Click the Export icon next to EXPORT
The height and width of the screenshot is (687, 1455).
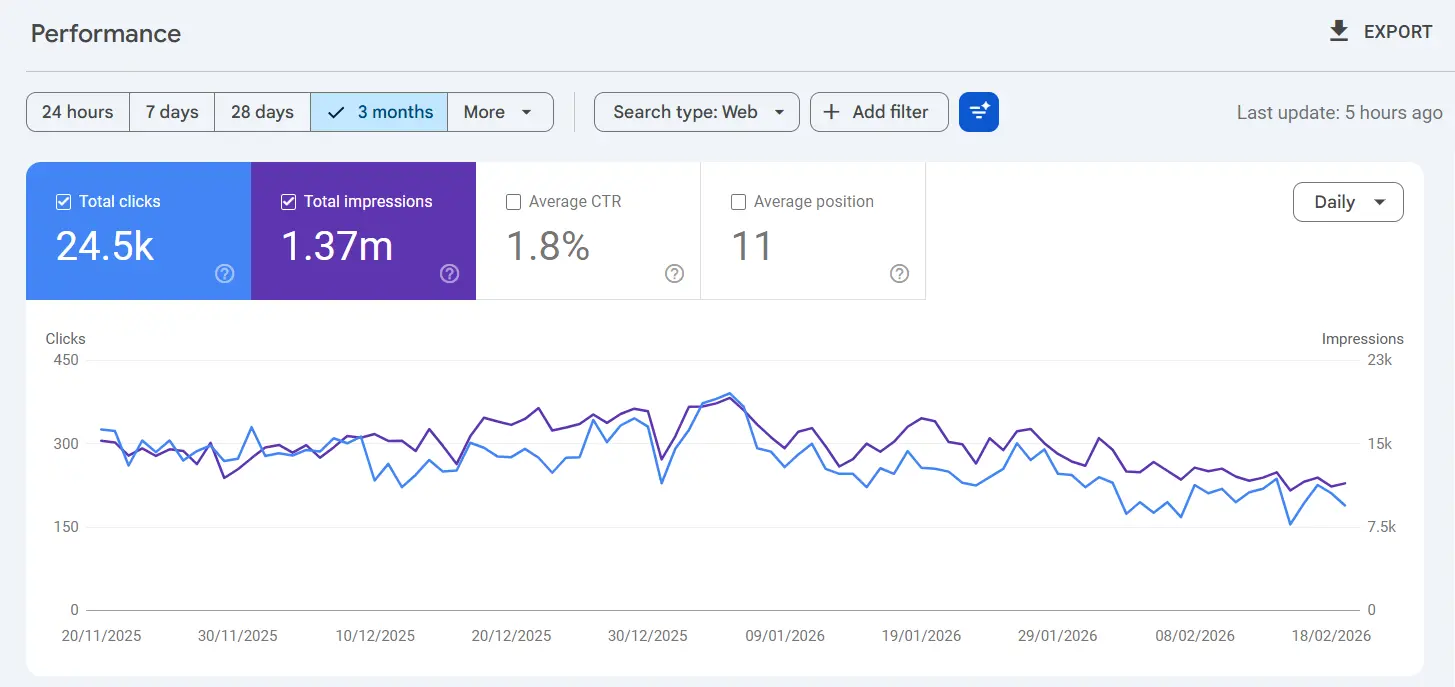click(1338, 31)
